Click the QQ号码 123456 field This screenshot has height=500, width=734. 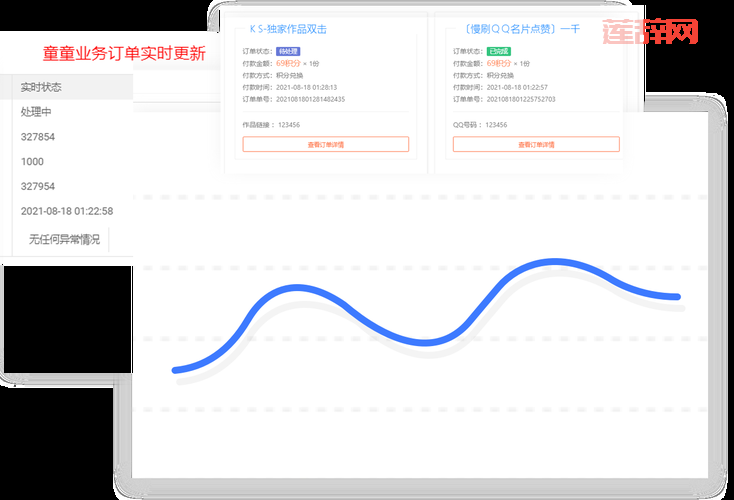pyautogui.click(x=481, y=125)
